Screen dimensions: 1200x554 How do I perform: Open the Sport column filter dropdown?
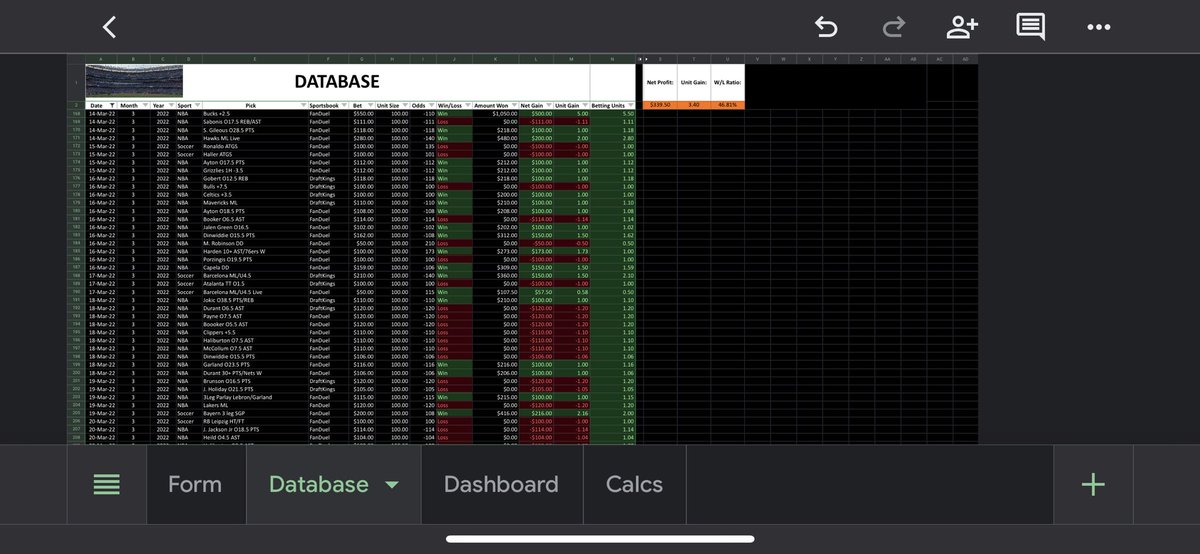click(x=196, y=105)
